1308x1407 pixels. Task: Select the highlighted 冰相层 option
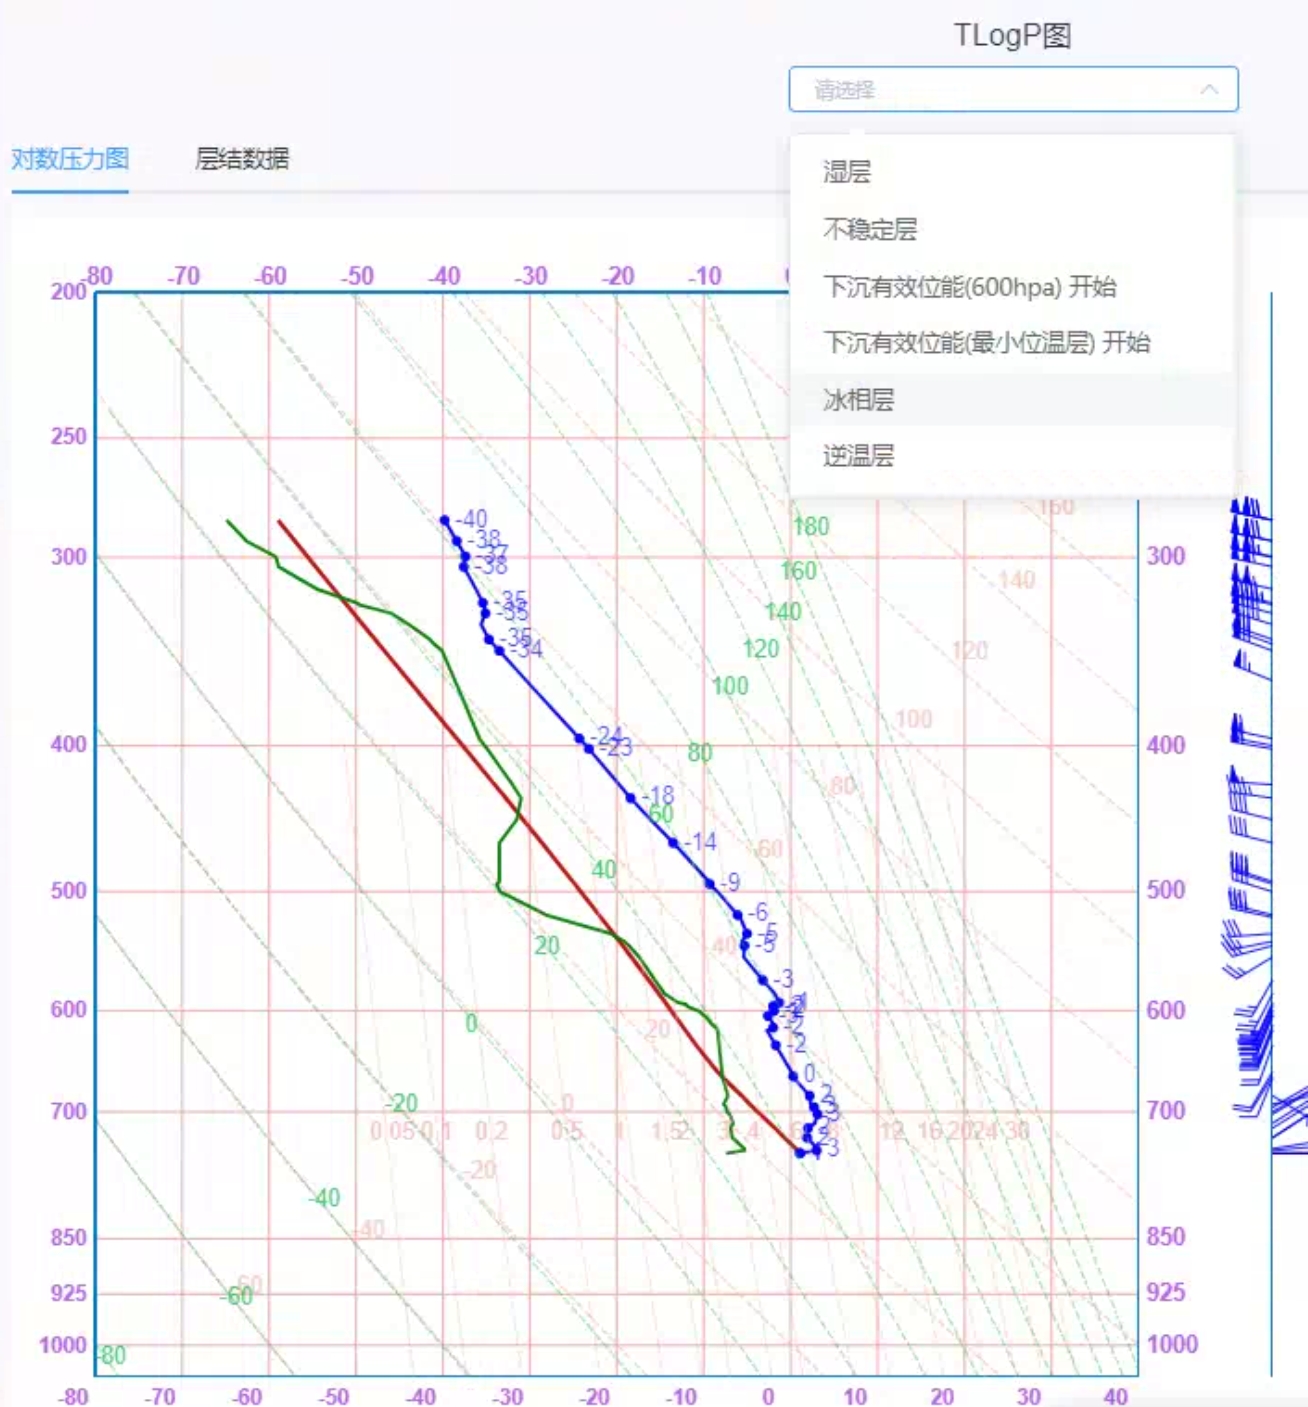[1012, 400]
